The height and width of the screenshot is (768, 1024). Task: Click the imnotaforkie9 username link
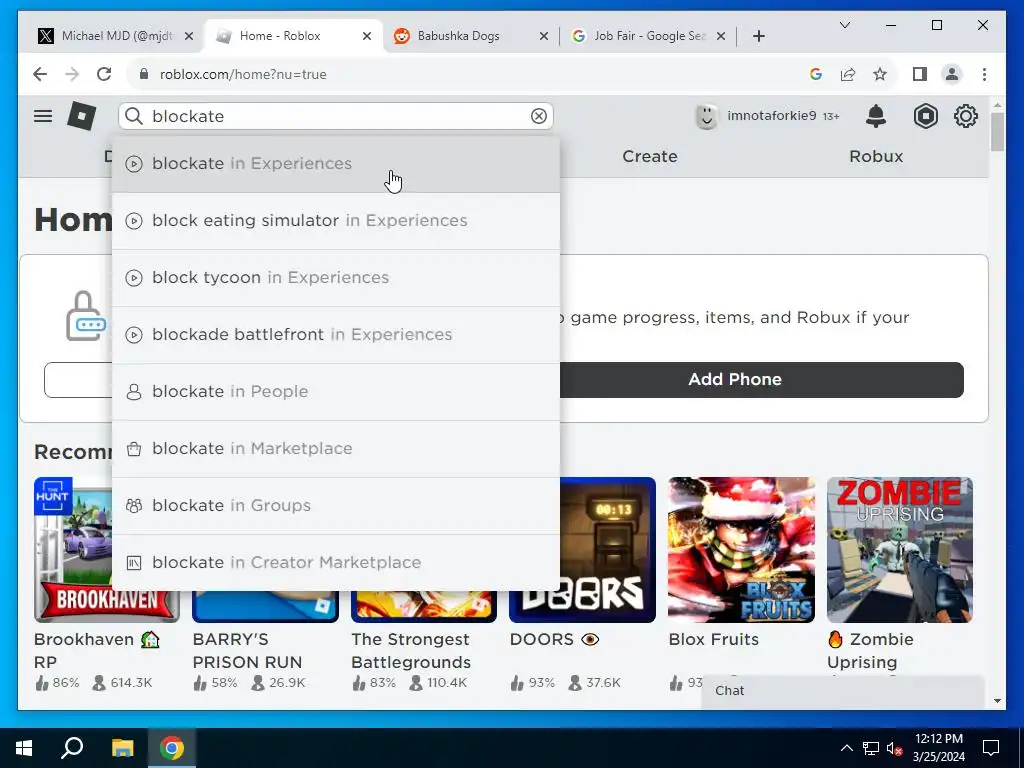point(771,116)
